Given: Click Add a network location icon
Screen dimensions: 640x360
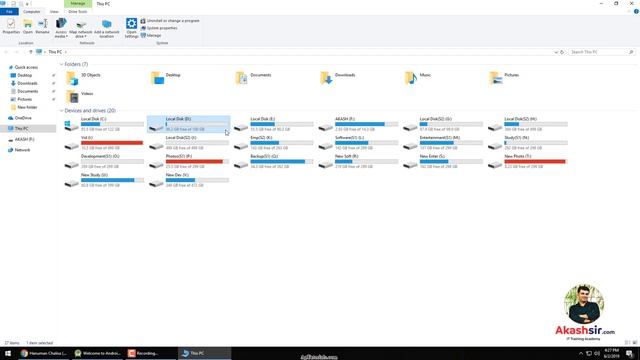Looking at the screenshot, I should coord(107,28).
